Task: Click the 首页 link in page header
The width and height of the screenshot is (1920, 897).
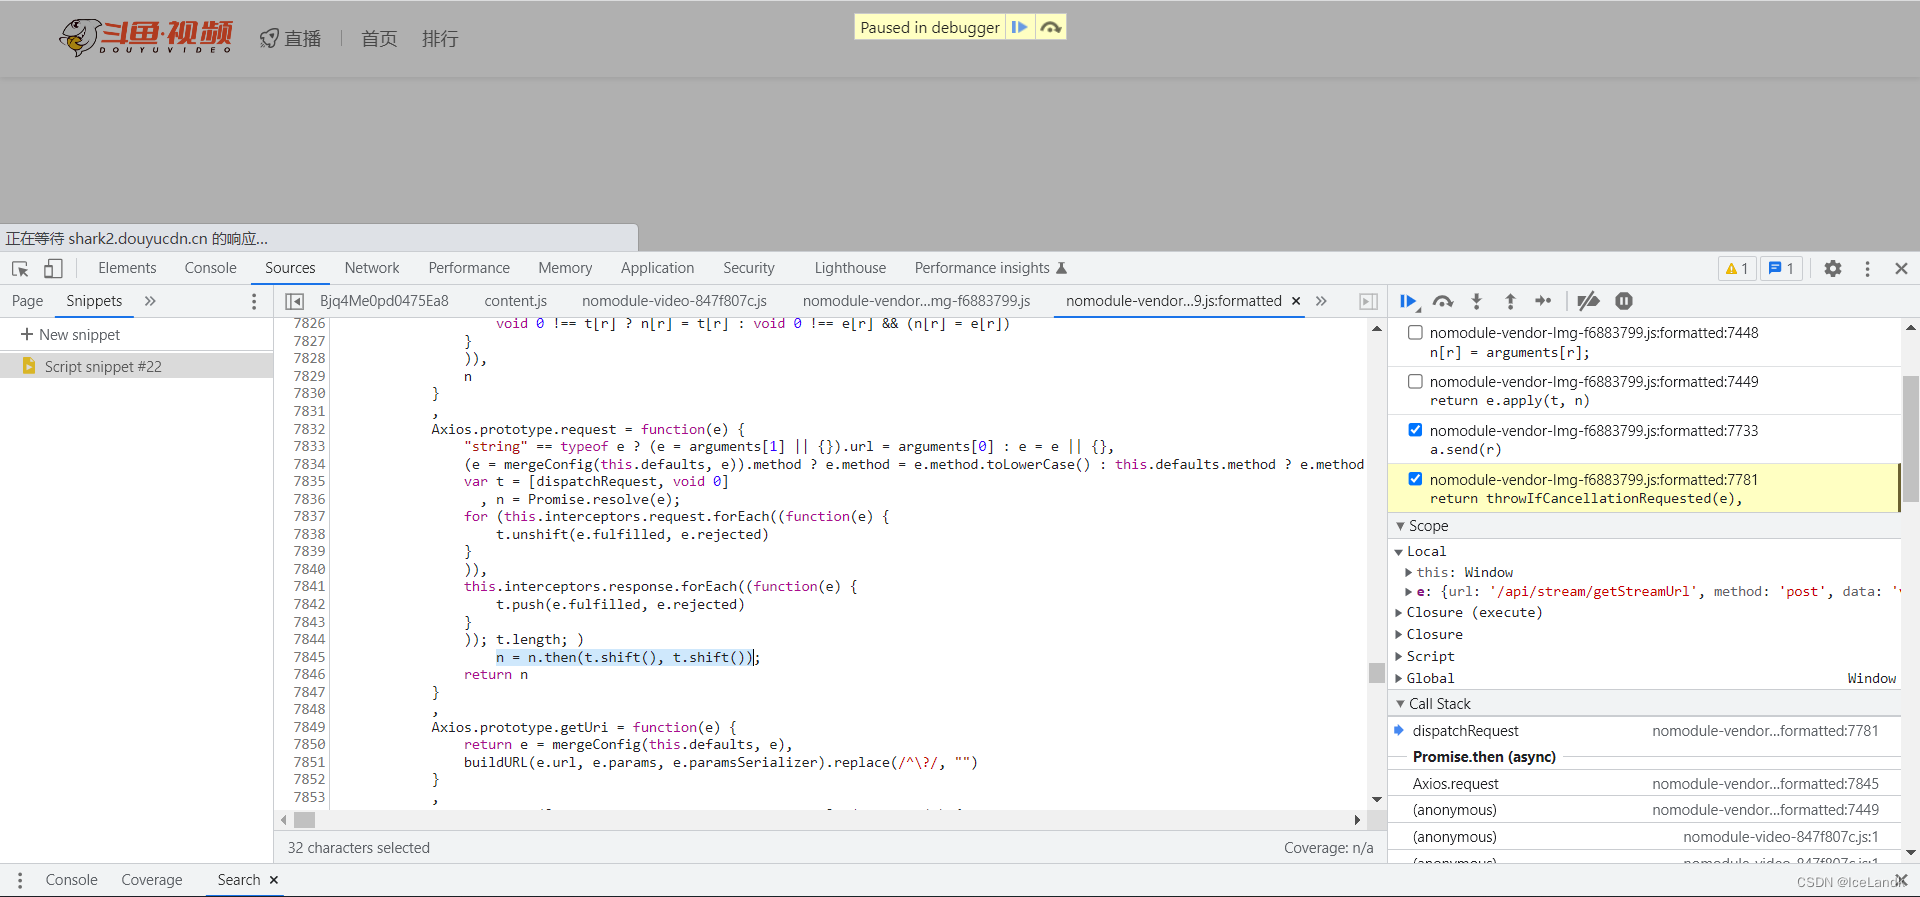Action: (x=379, y=38)
